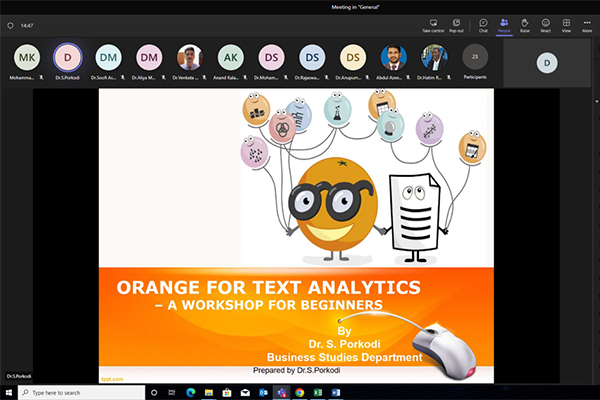Click the self-view D avatar tile
Image resolution: width=600 pixels, height=400 pixels.
click(x=546, y=62)
